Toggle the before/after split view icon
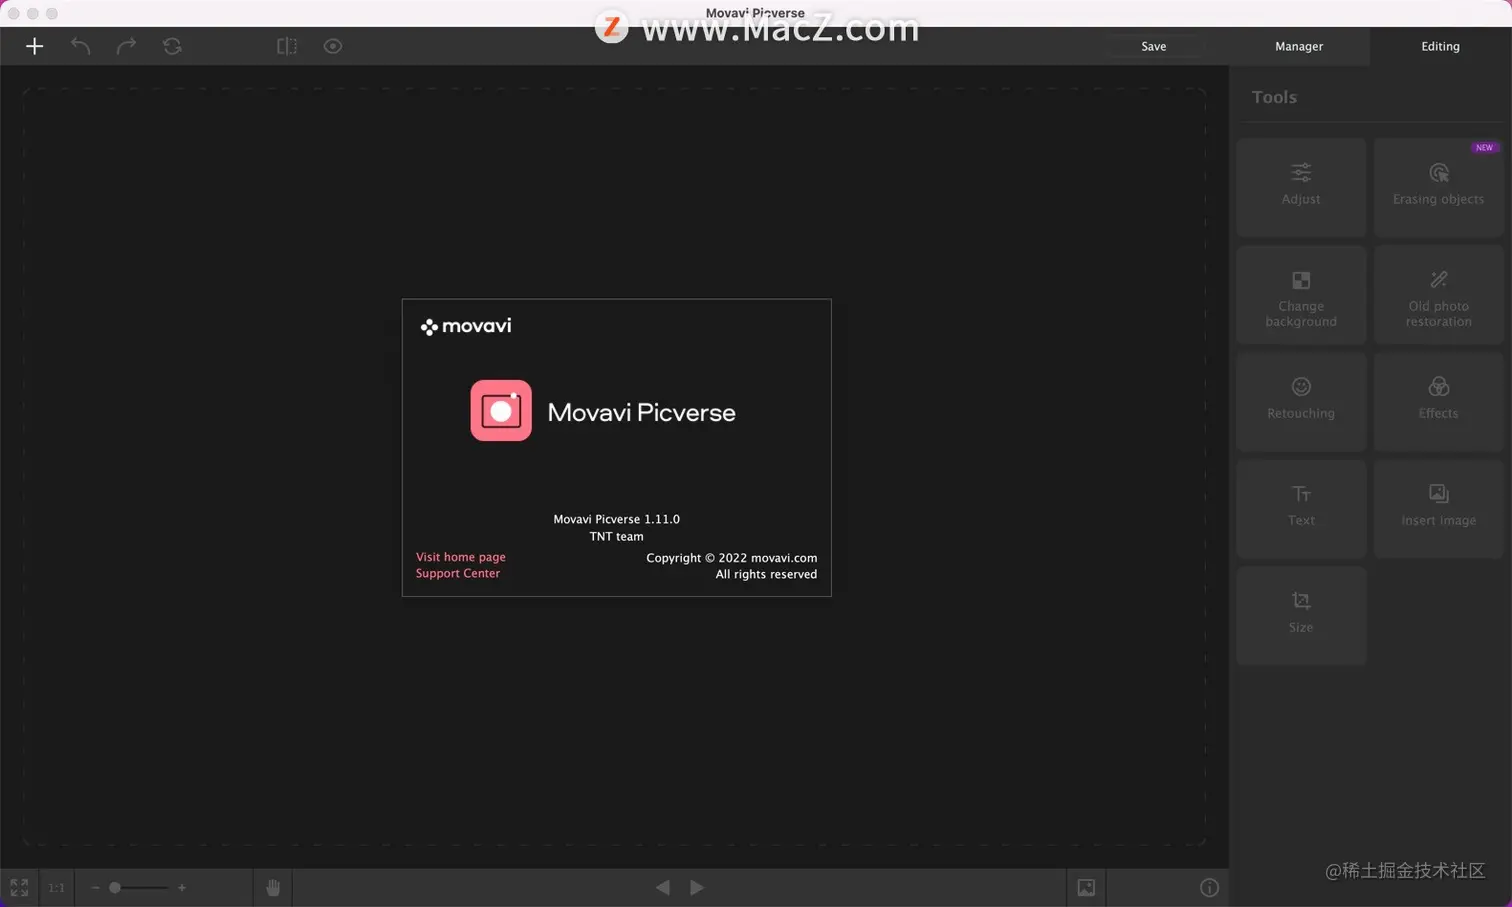This screenshot has height=907, width=1512. [287, 46]
